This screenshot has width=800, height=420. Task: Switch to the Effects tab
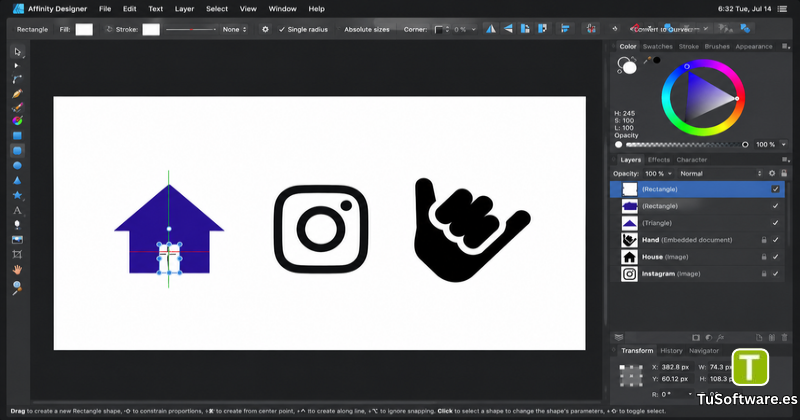(x=659, y=160)
